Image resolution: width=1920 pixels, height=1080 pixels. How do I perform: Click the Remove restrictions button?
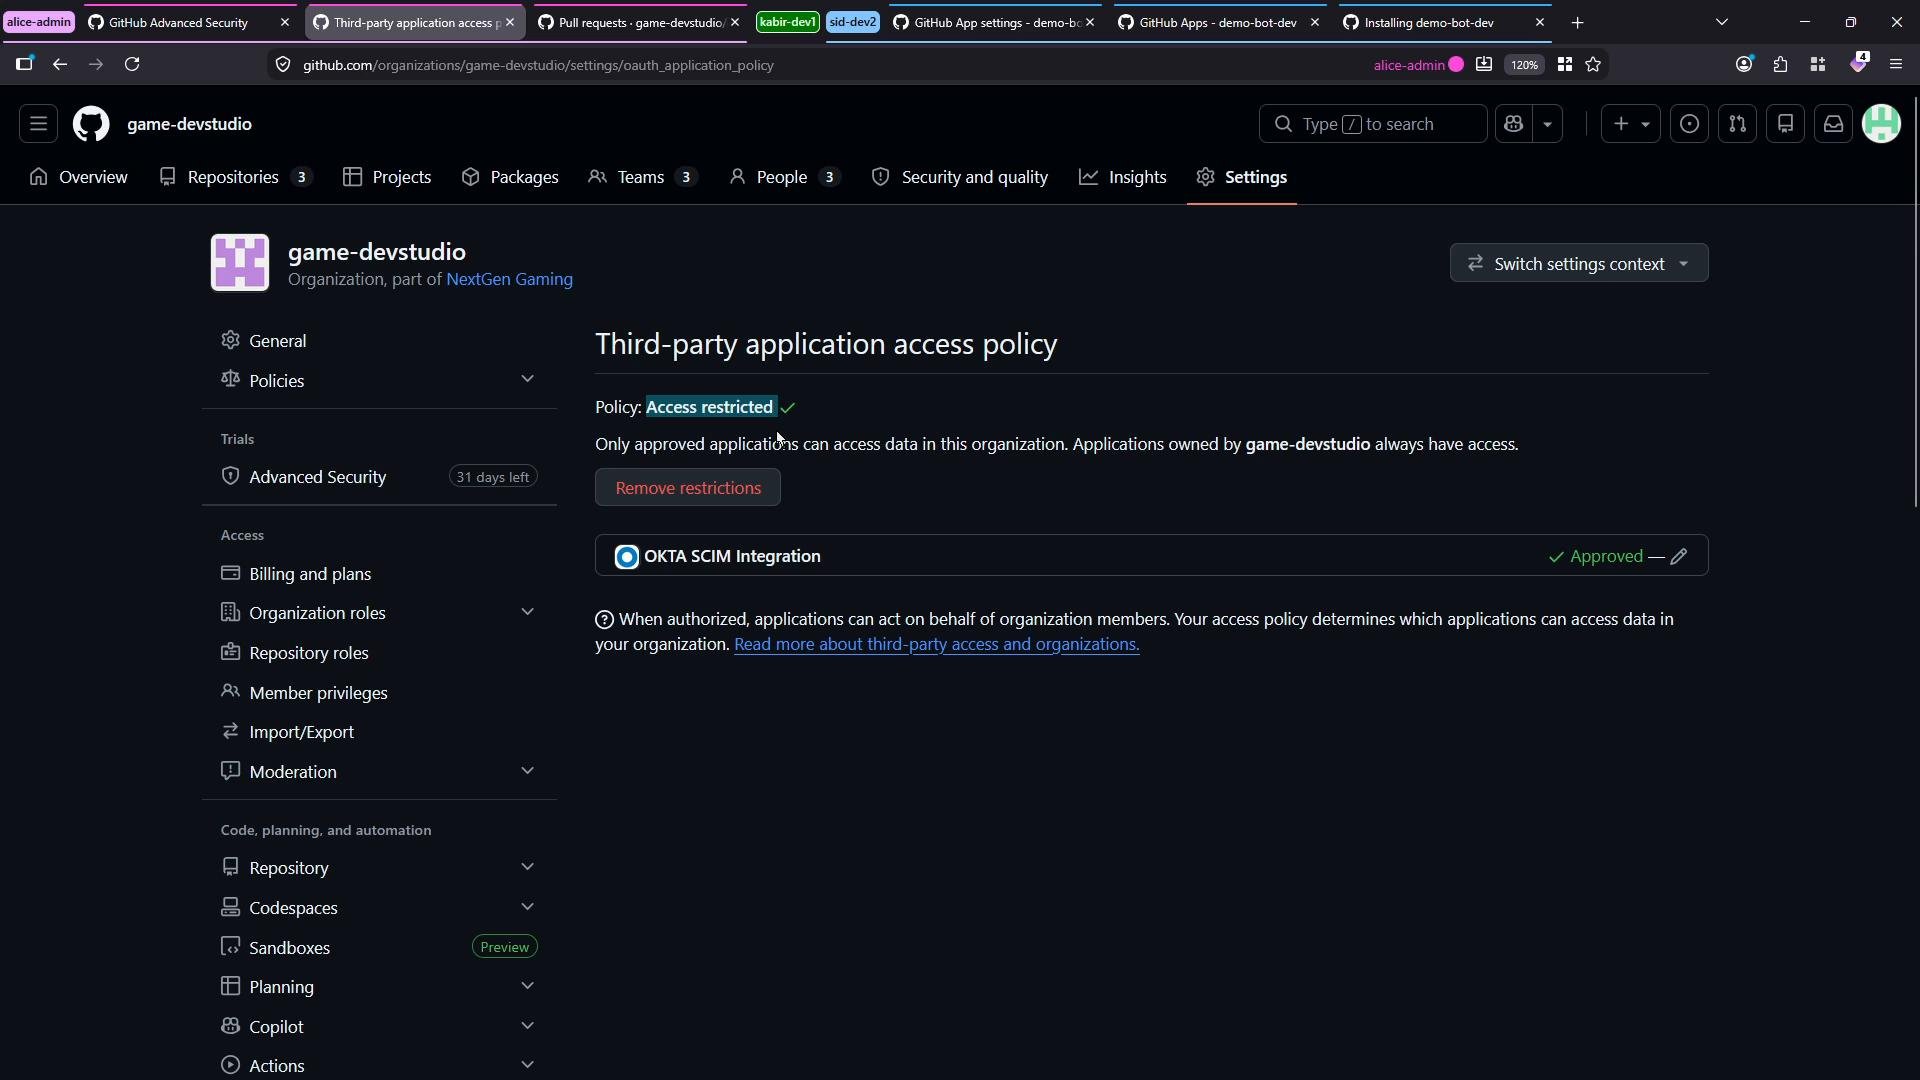tap(688, 488)
